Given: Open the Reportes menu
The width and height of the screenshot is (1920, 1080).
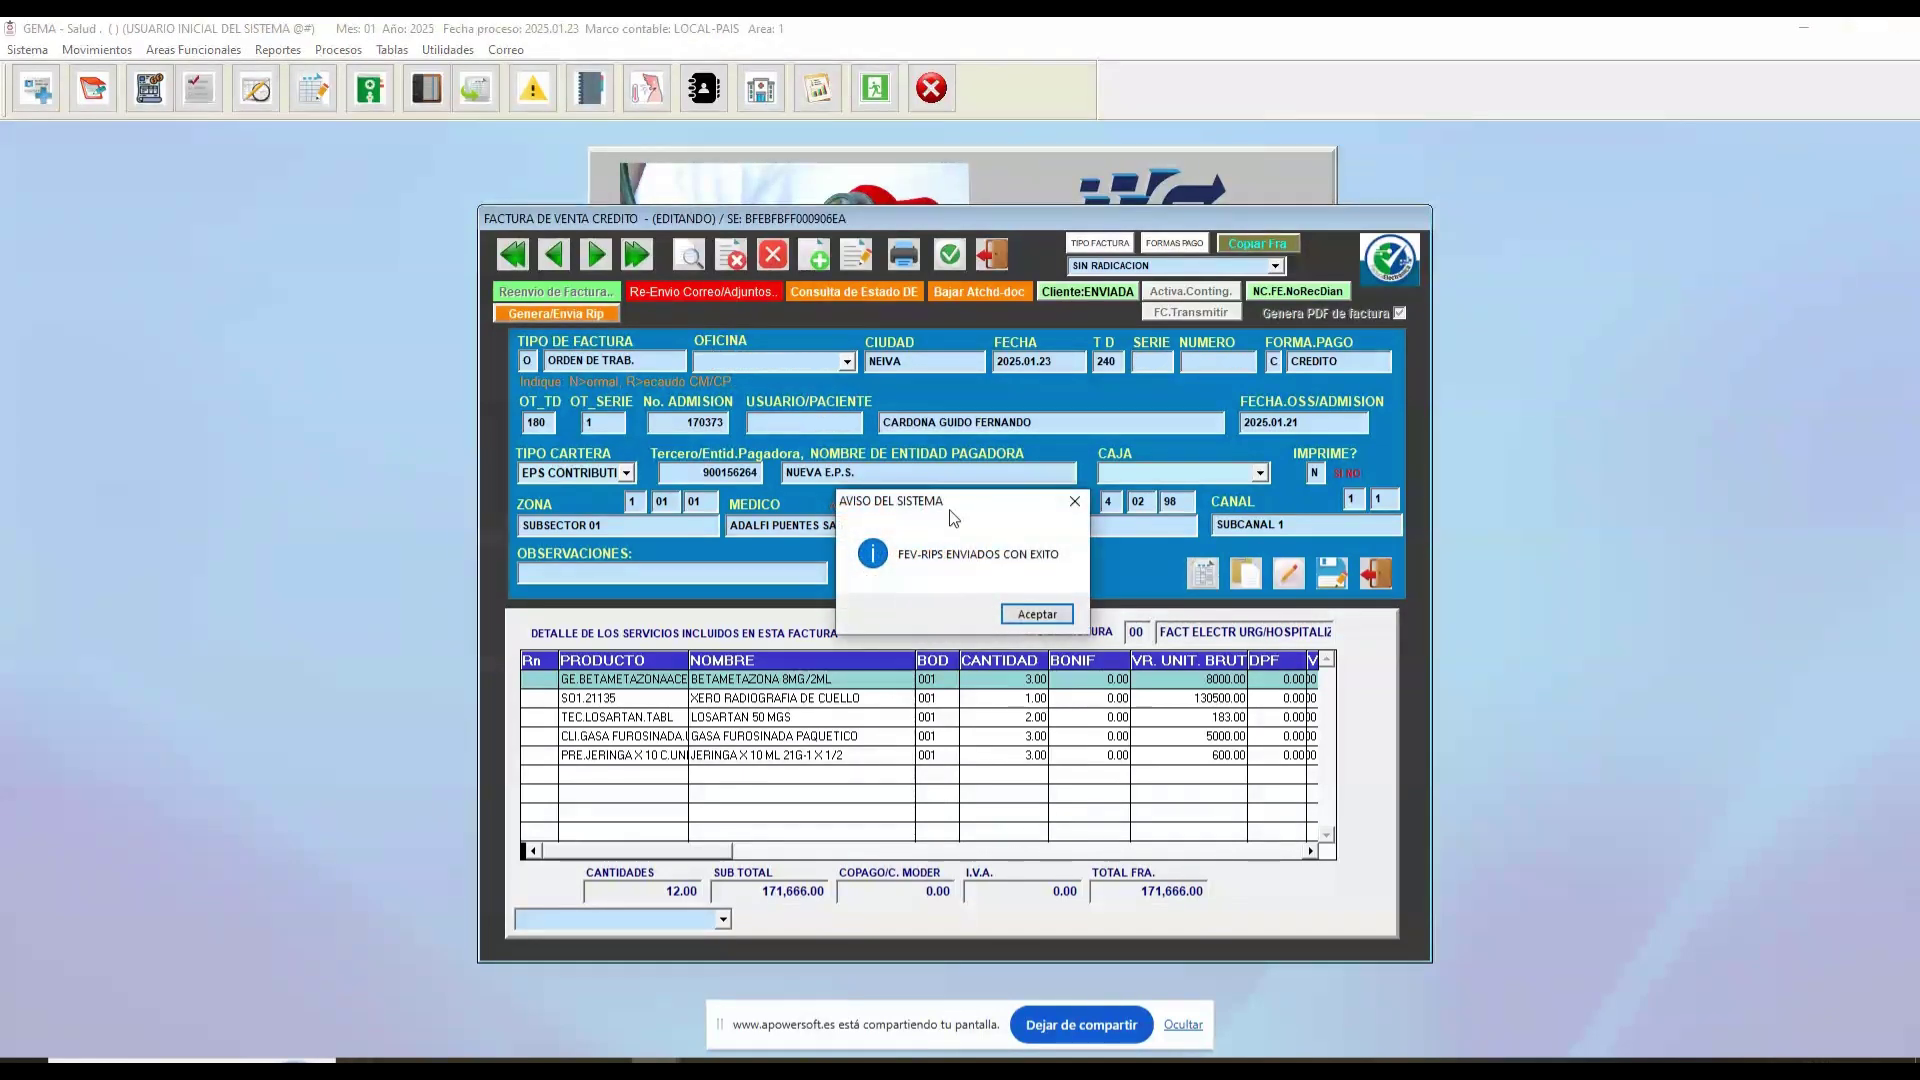Looking at the screenshot, I should [x=278, y=50].
